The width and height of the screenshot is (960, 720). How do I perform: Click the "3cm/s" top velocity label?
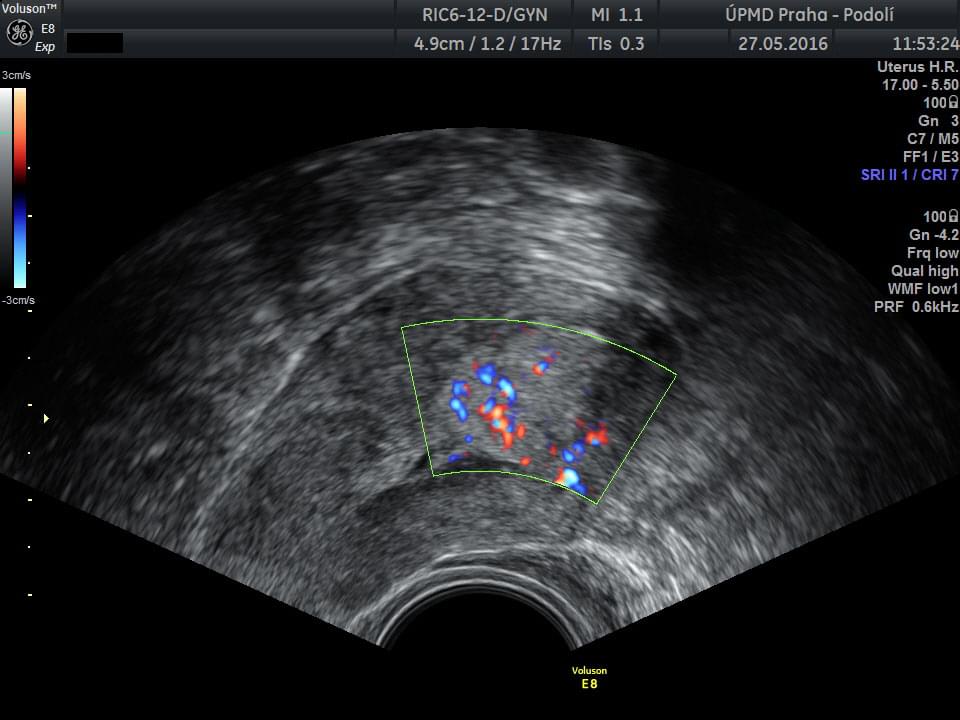(x=16, y=75)
